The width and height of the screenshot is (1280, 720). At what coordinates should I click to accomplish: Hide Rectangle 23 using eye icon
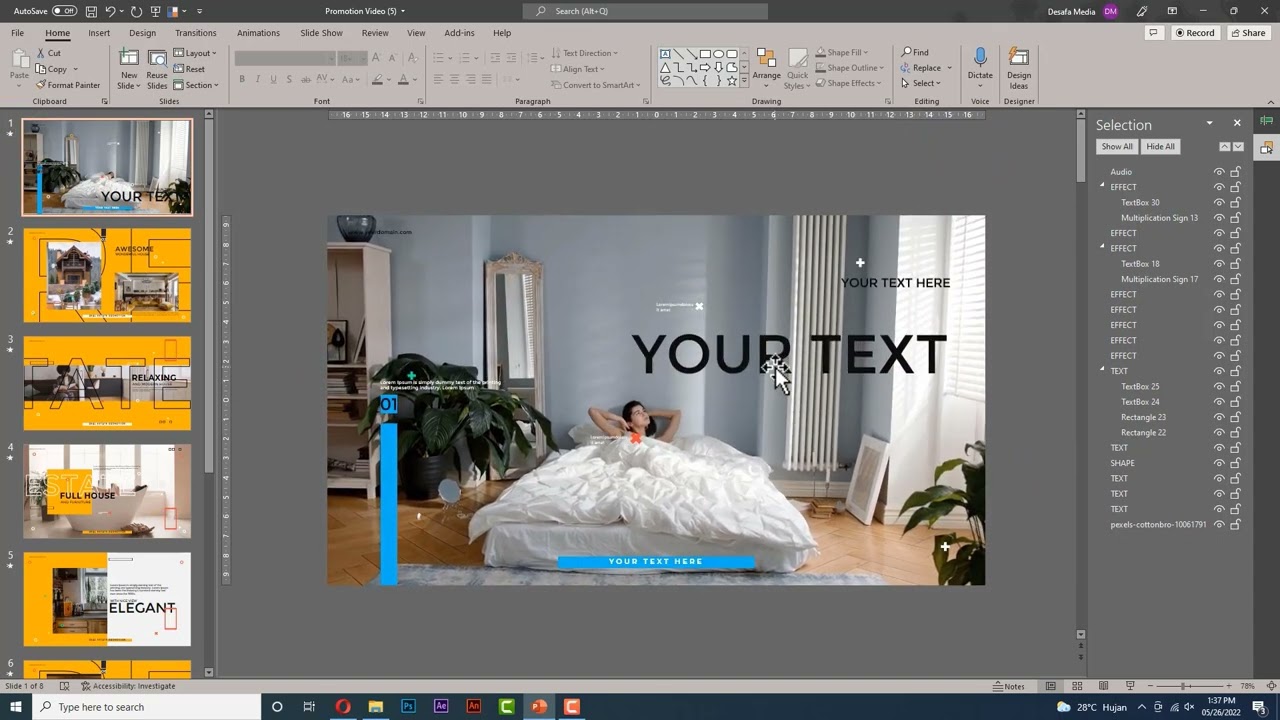click(x=1219, y=417)
